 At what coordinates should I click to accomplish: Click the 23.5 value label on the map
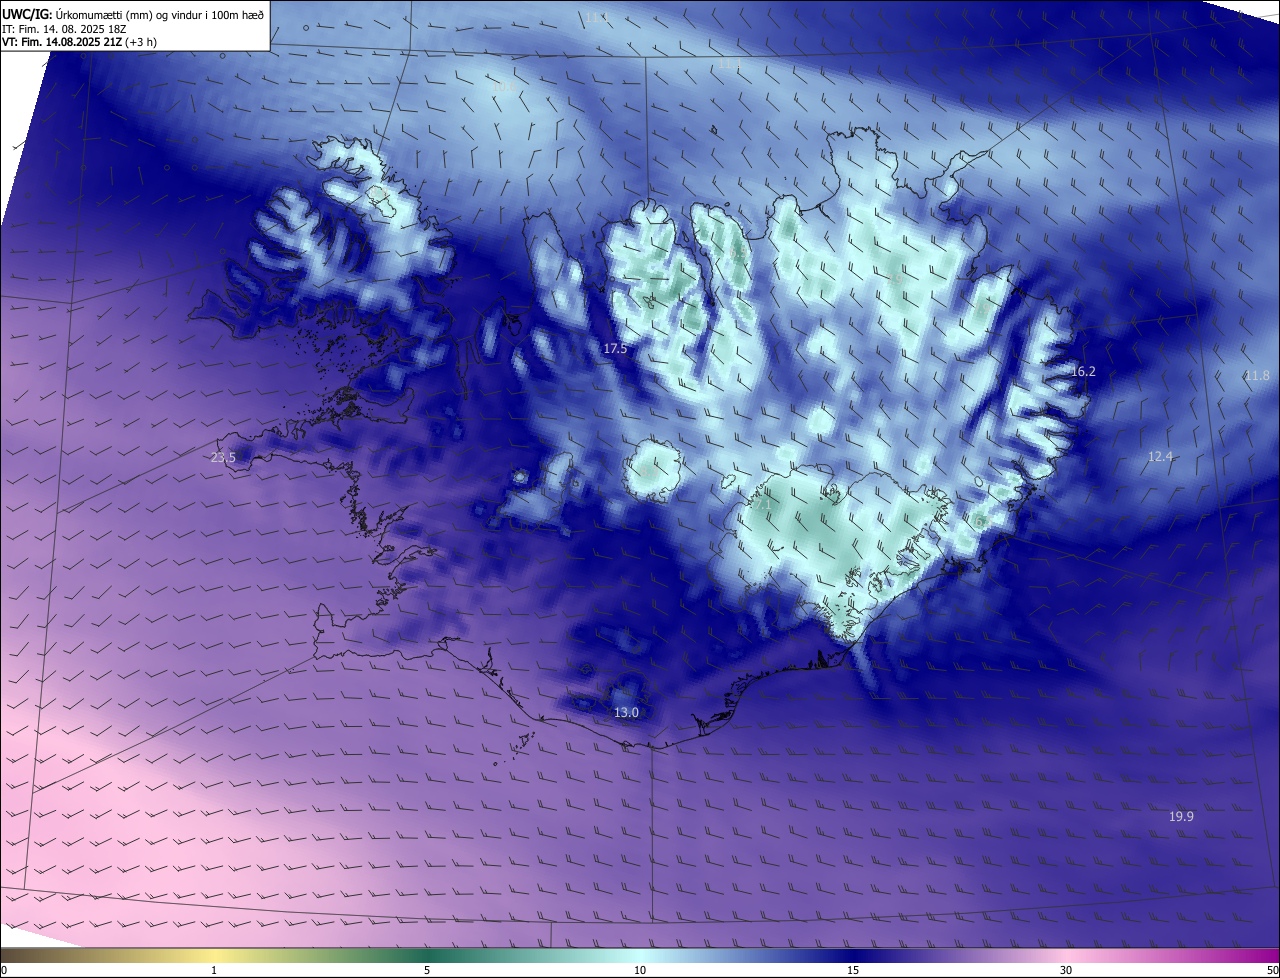pyautogui.click(x=223, y=457)
